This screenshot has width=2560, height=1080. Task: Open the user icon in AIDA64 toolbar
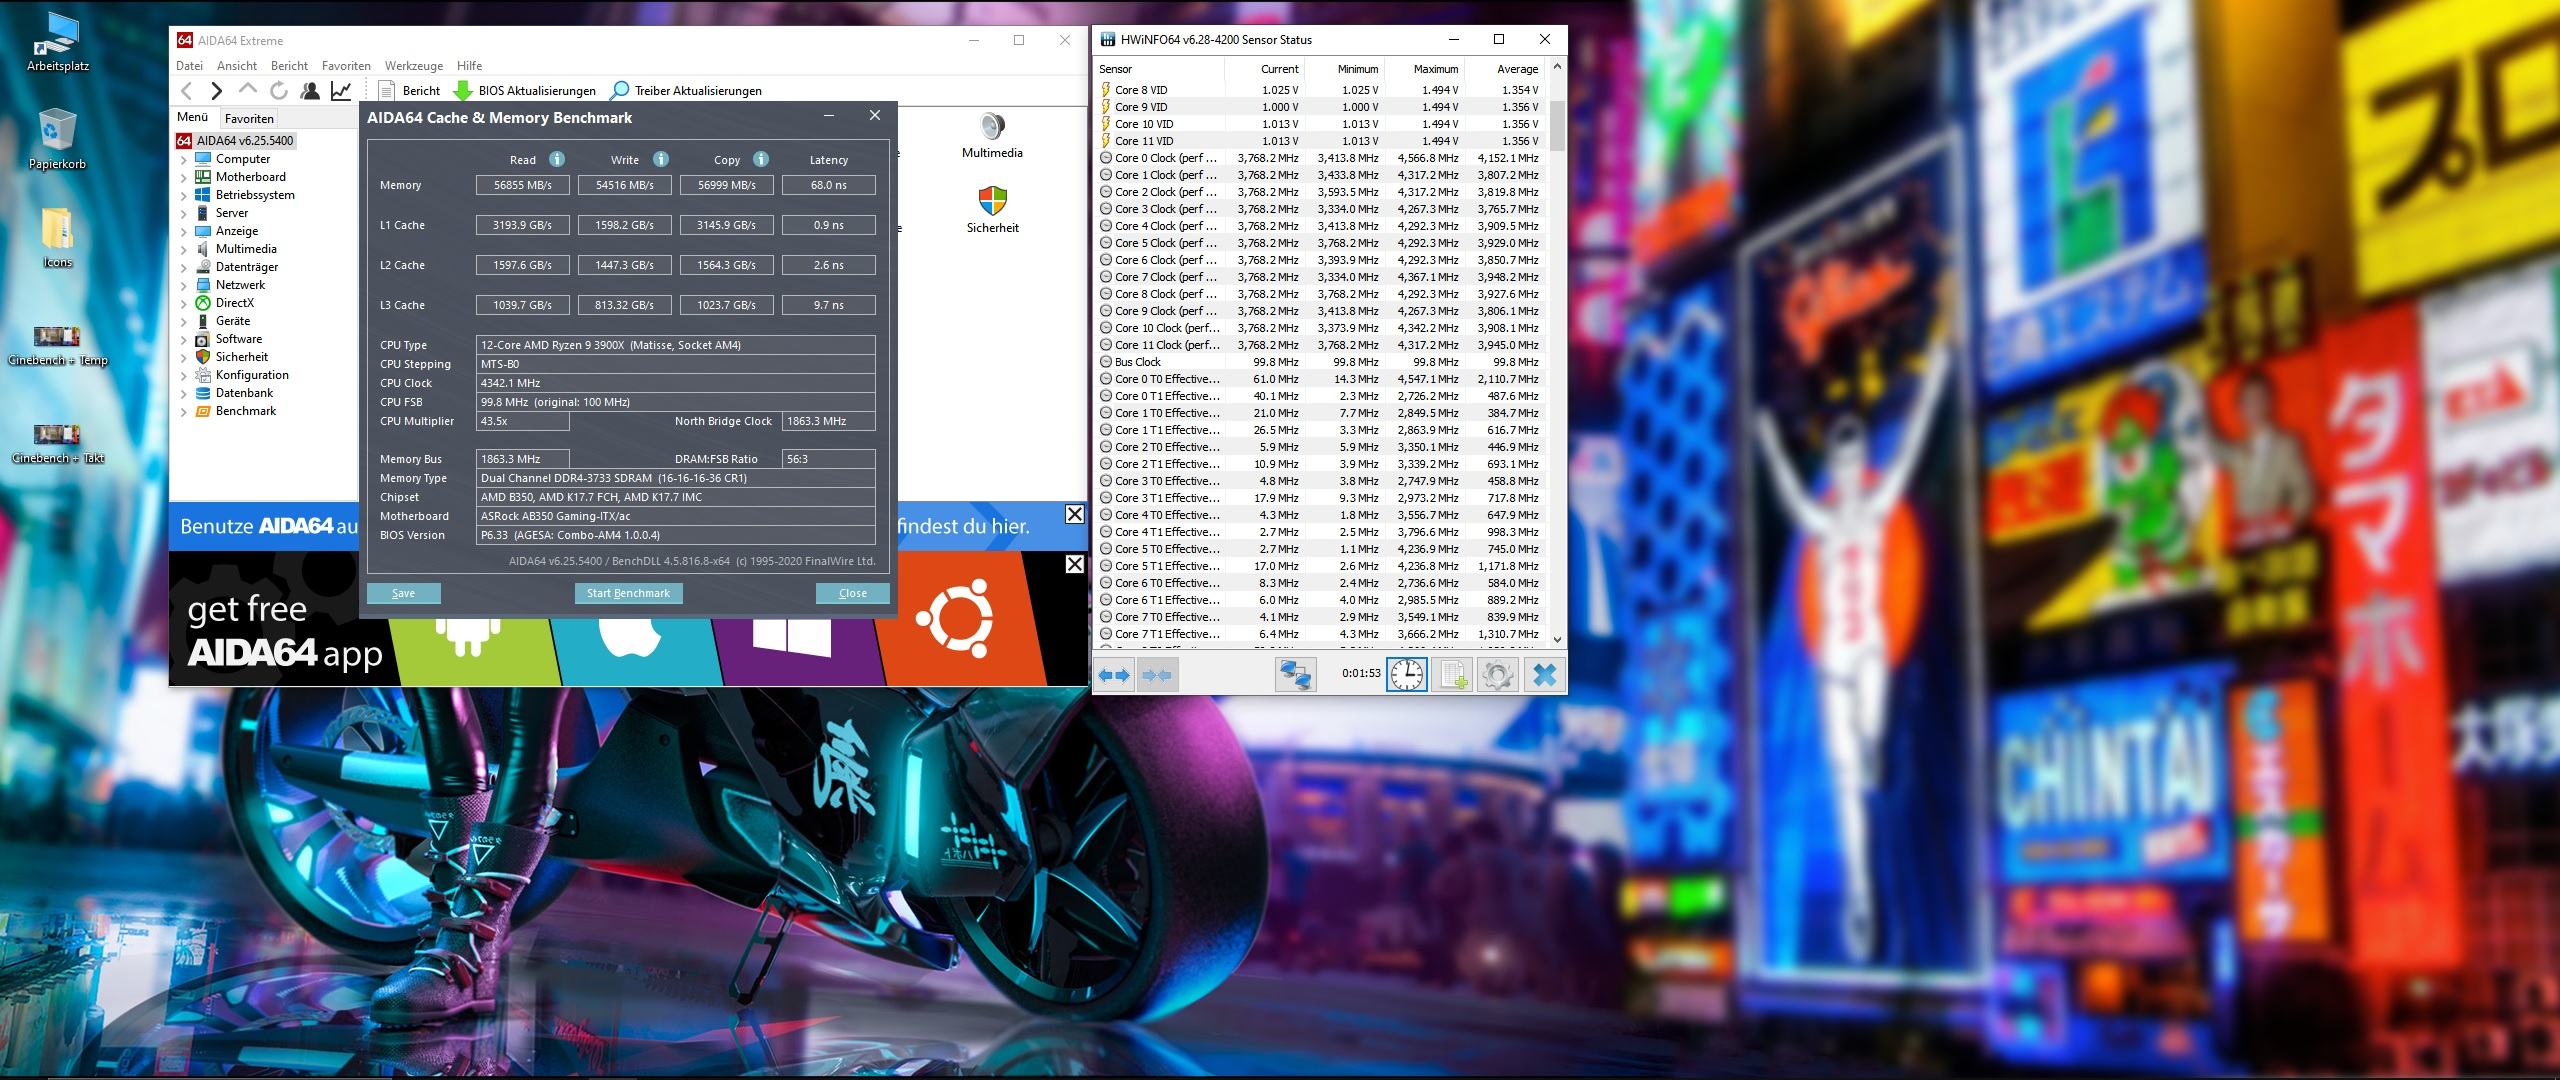click(310, 91)
